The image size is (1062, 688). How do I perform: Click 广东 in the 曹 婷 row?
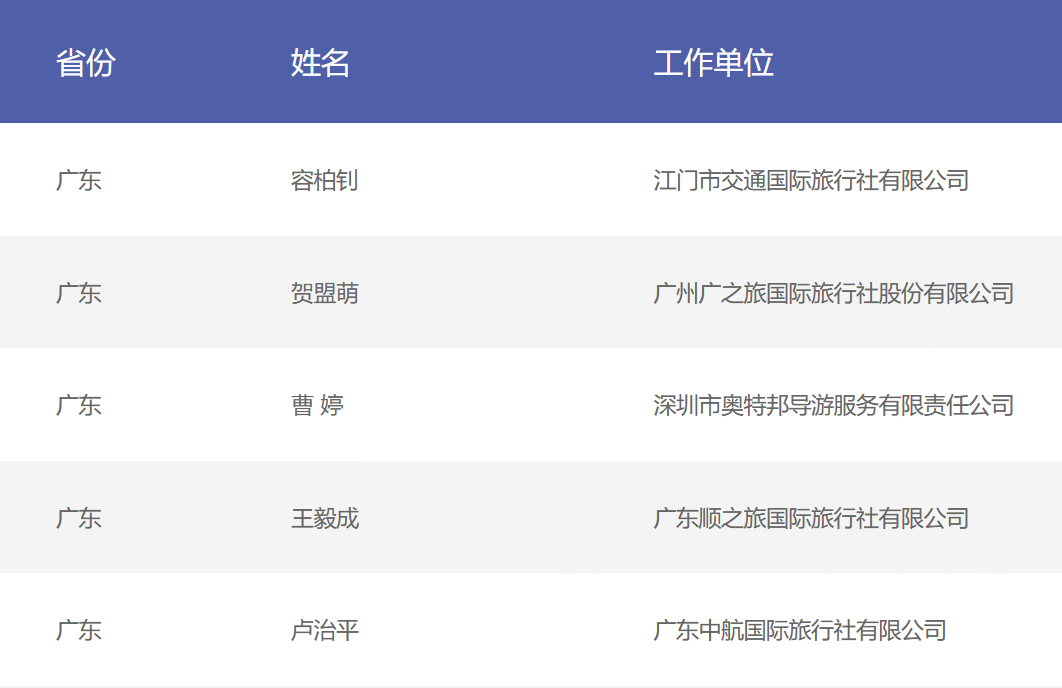[x=79, y=405]
